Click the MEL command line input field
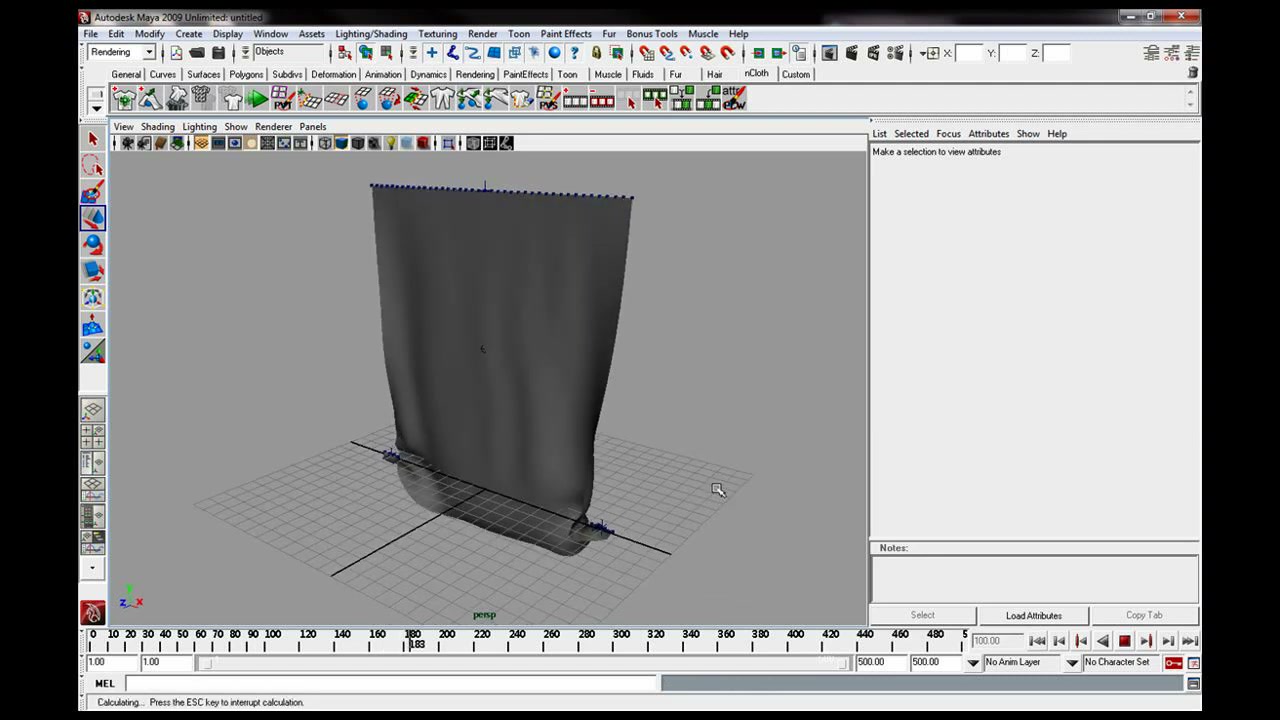This screenshot has width=1280, height=720. pyautogui.click(x=392, y=684)
